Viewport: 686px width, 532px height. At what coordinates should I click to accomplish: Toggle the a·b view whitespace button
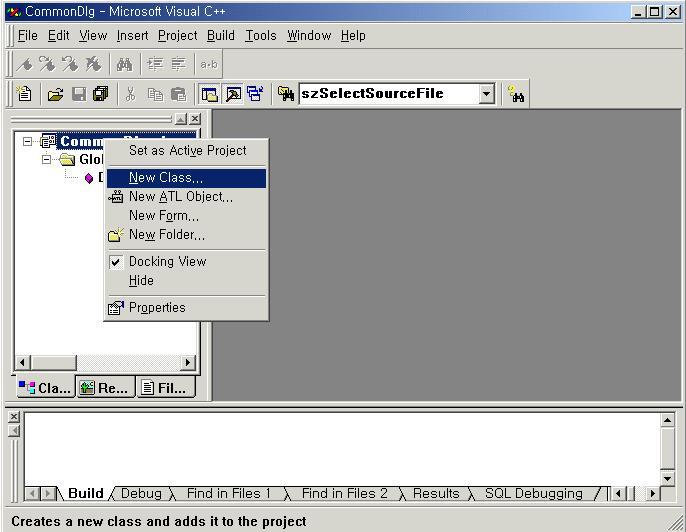pos(209,65)
